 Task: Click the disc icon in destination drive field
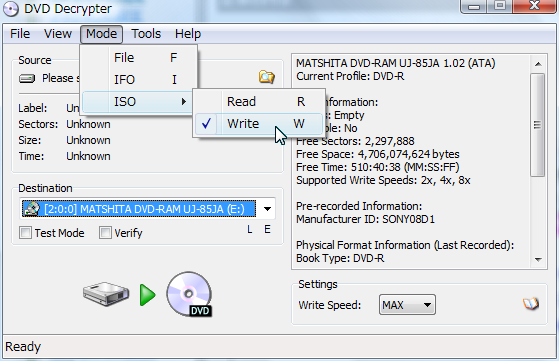click(x=32, y=209)
